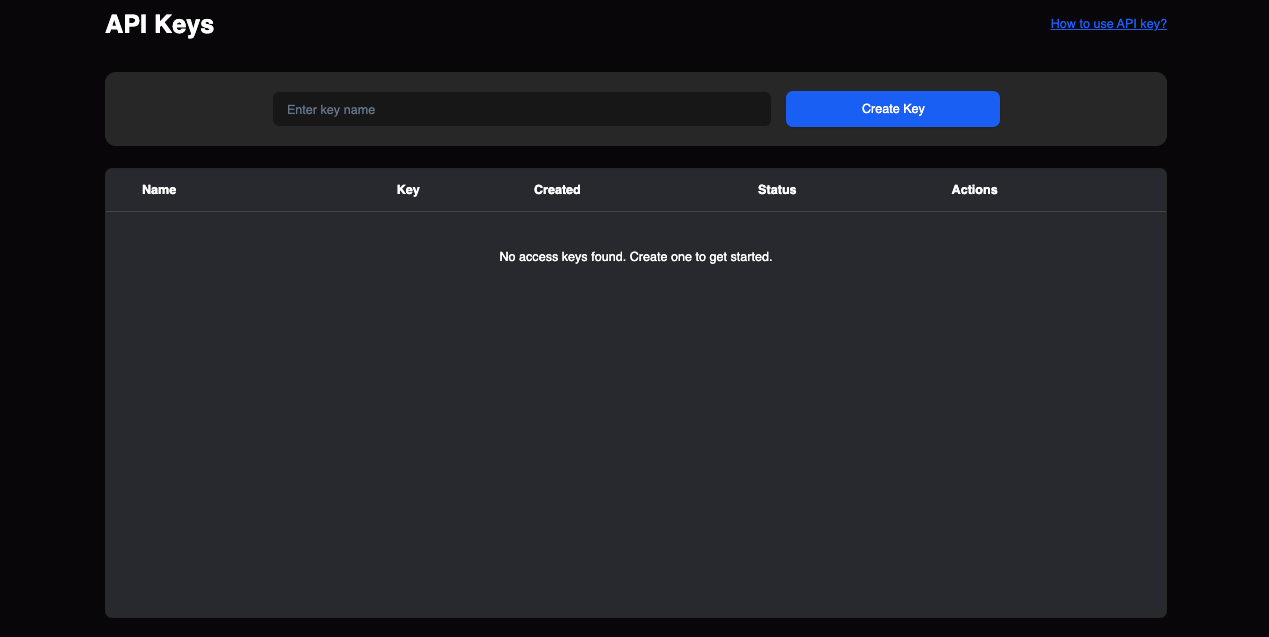Image resolution: width=1269 pixels, height=637 pixels.
Task: Select the Key column header
Action: (x=408, y=190)
